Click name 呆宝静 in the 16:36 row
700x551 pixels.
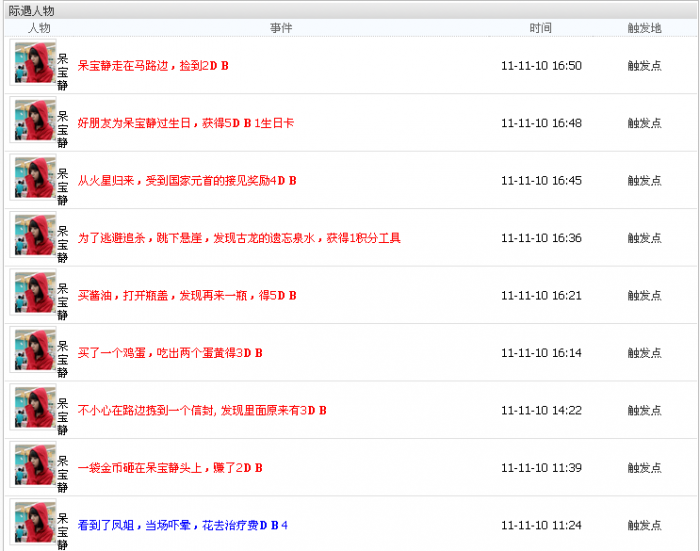(x=62, y=244)
